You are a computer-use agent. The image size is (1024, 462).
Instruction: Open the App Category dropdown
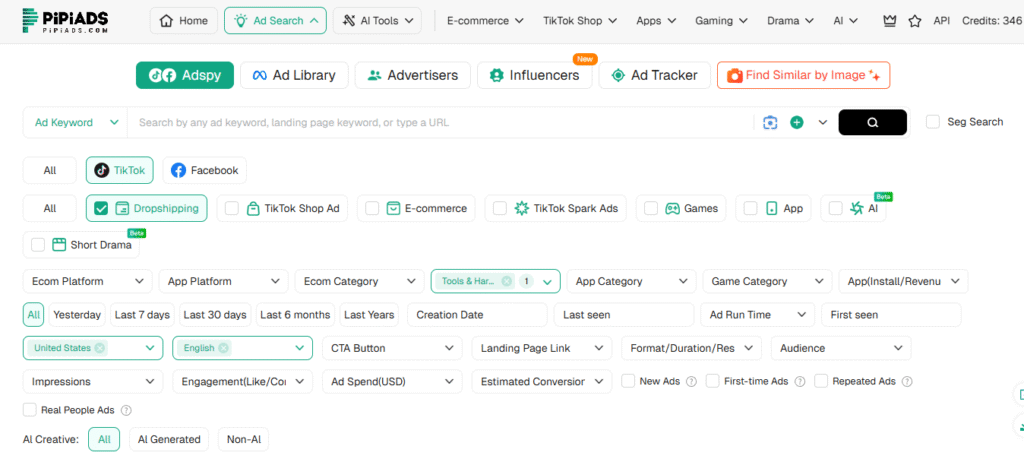tap(632, 282)
